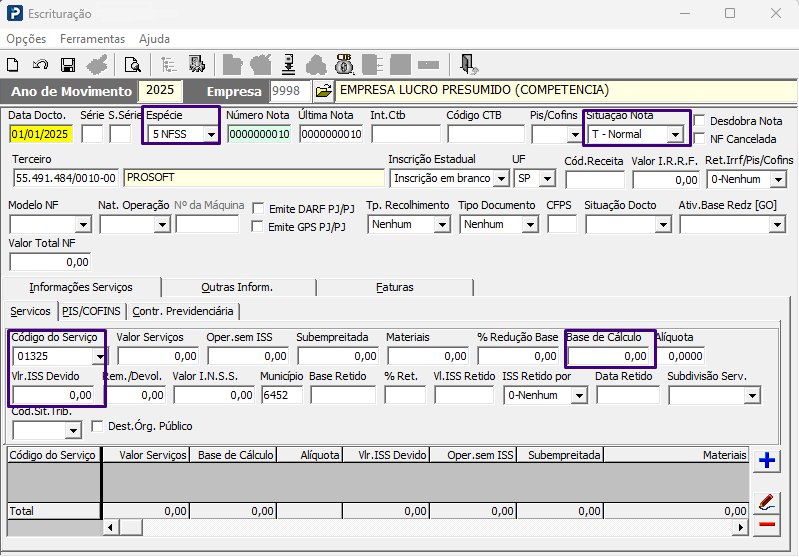Open the Empresa folder lookup icon

[324, 91]
